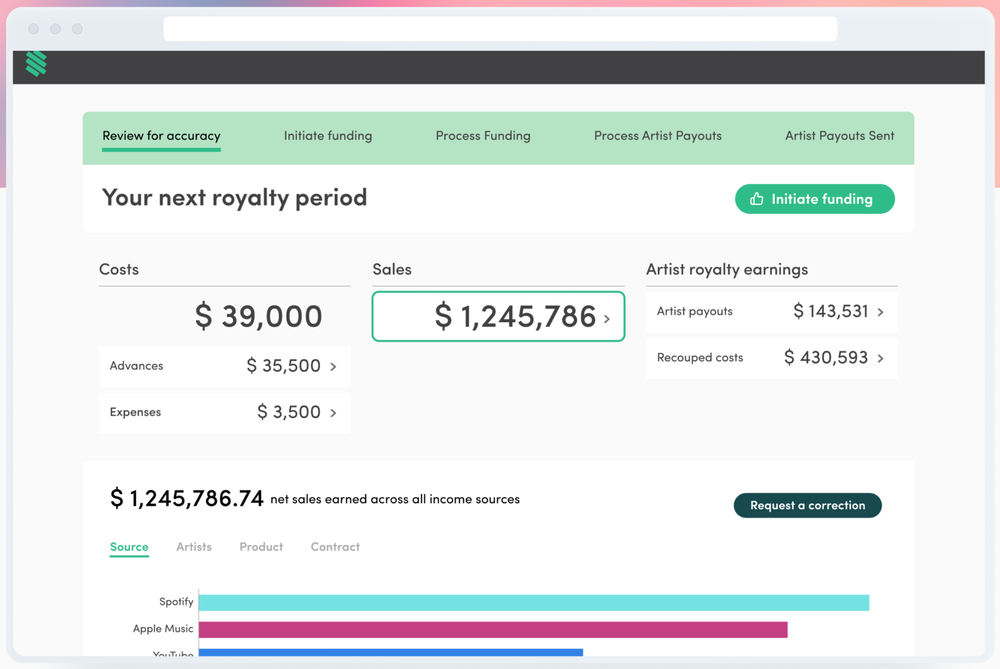Expand the Expenses cost chevron
The width and height of the screenshot is (1000, 669).
tap(334, 413)
